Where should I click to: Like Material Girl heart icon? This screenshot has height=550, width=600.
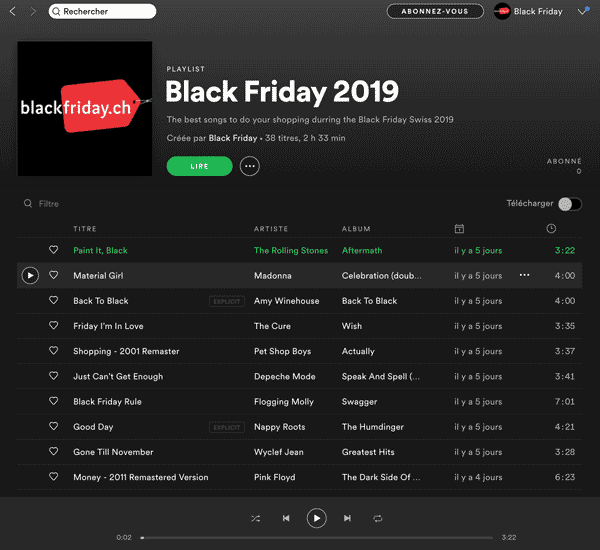pos(54,275)
